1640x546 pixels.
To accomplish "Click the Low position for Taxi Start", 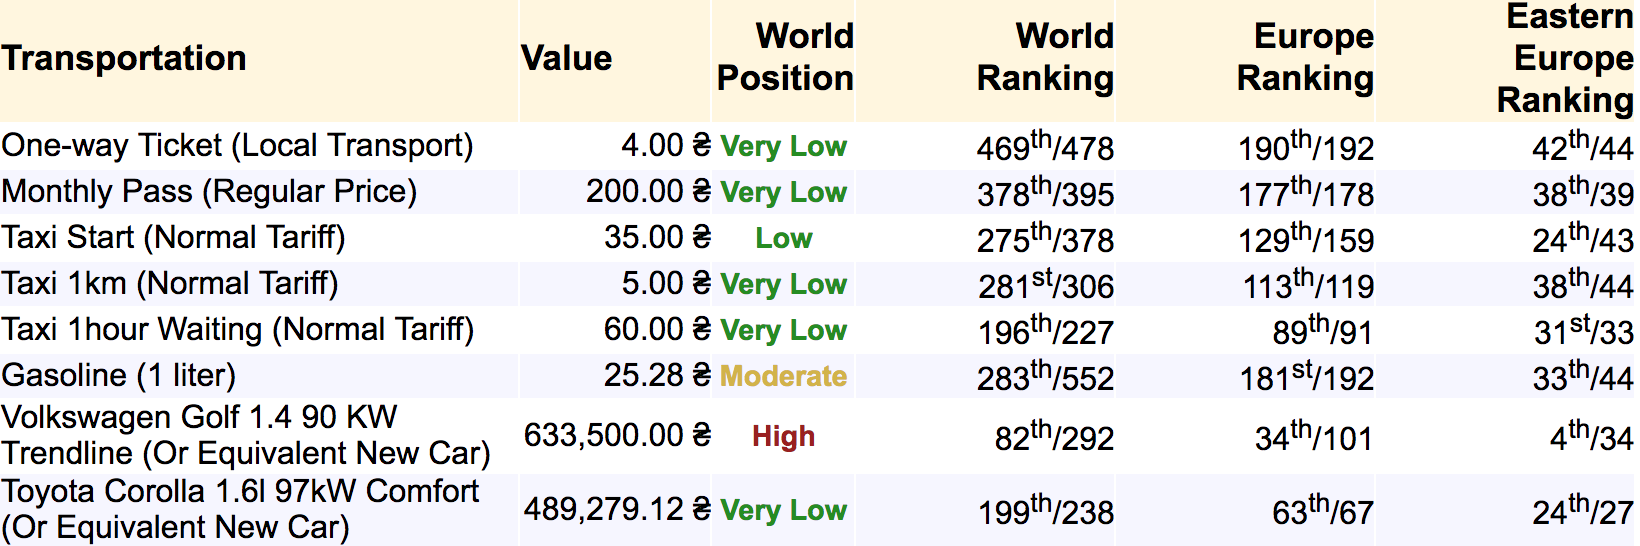I will pyautogui.click(x=784, y=239).
